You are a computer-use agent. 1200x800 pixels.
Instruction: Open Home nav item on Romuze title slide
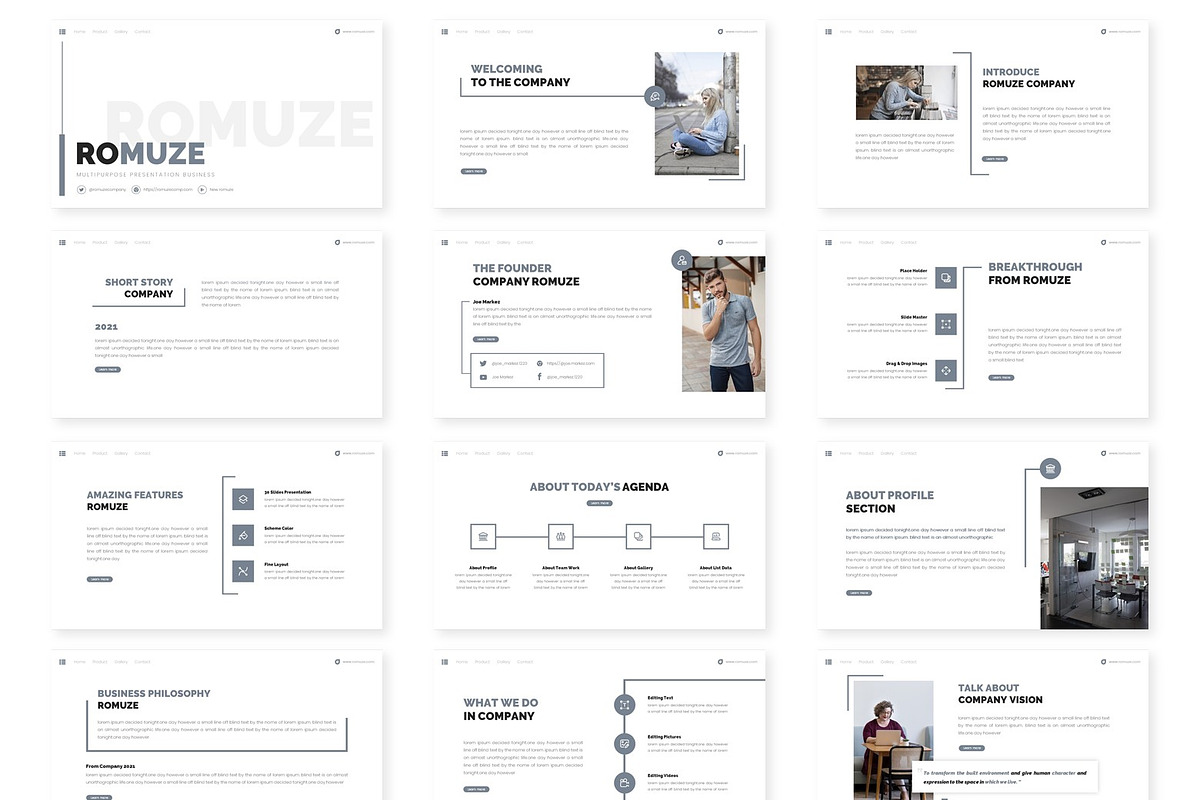point(79,31)
